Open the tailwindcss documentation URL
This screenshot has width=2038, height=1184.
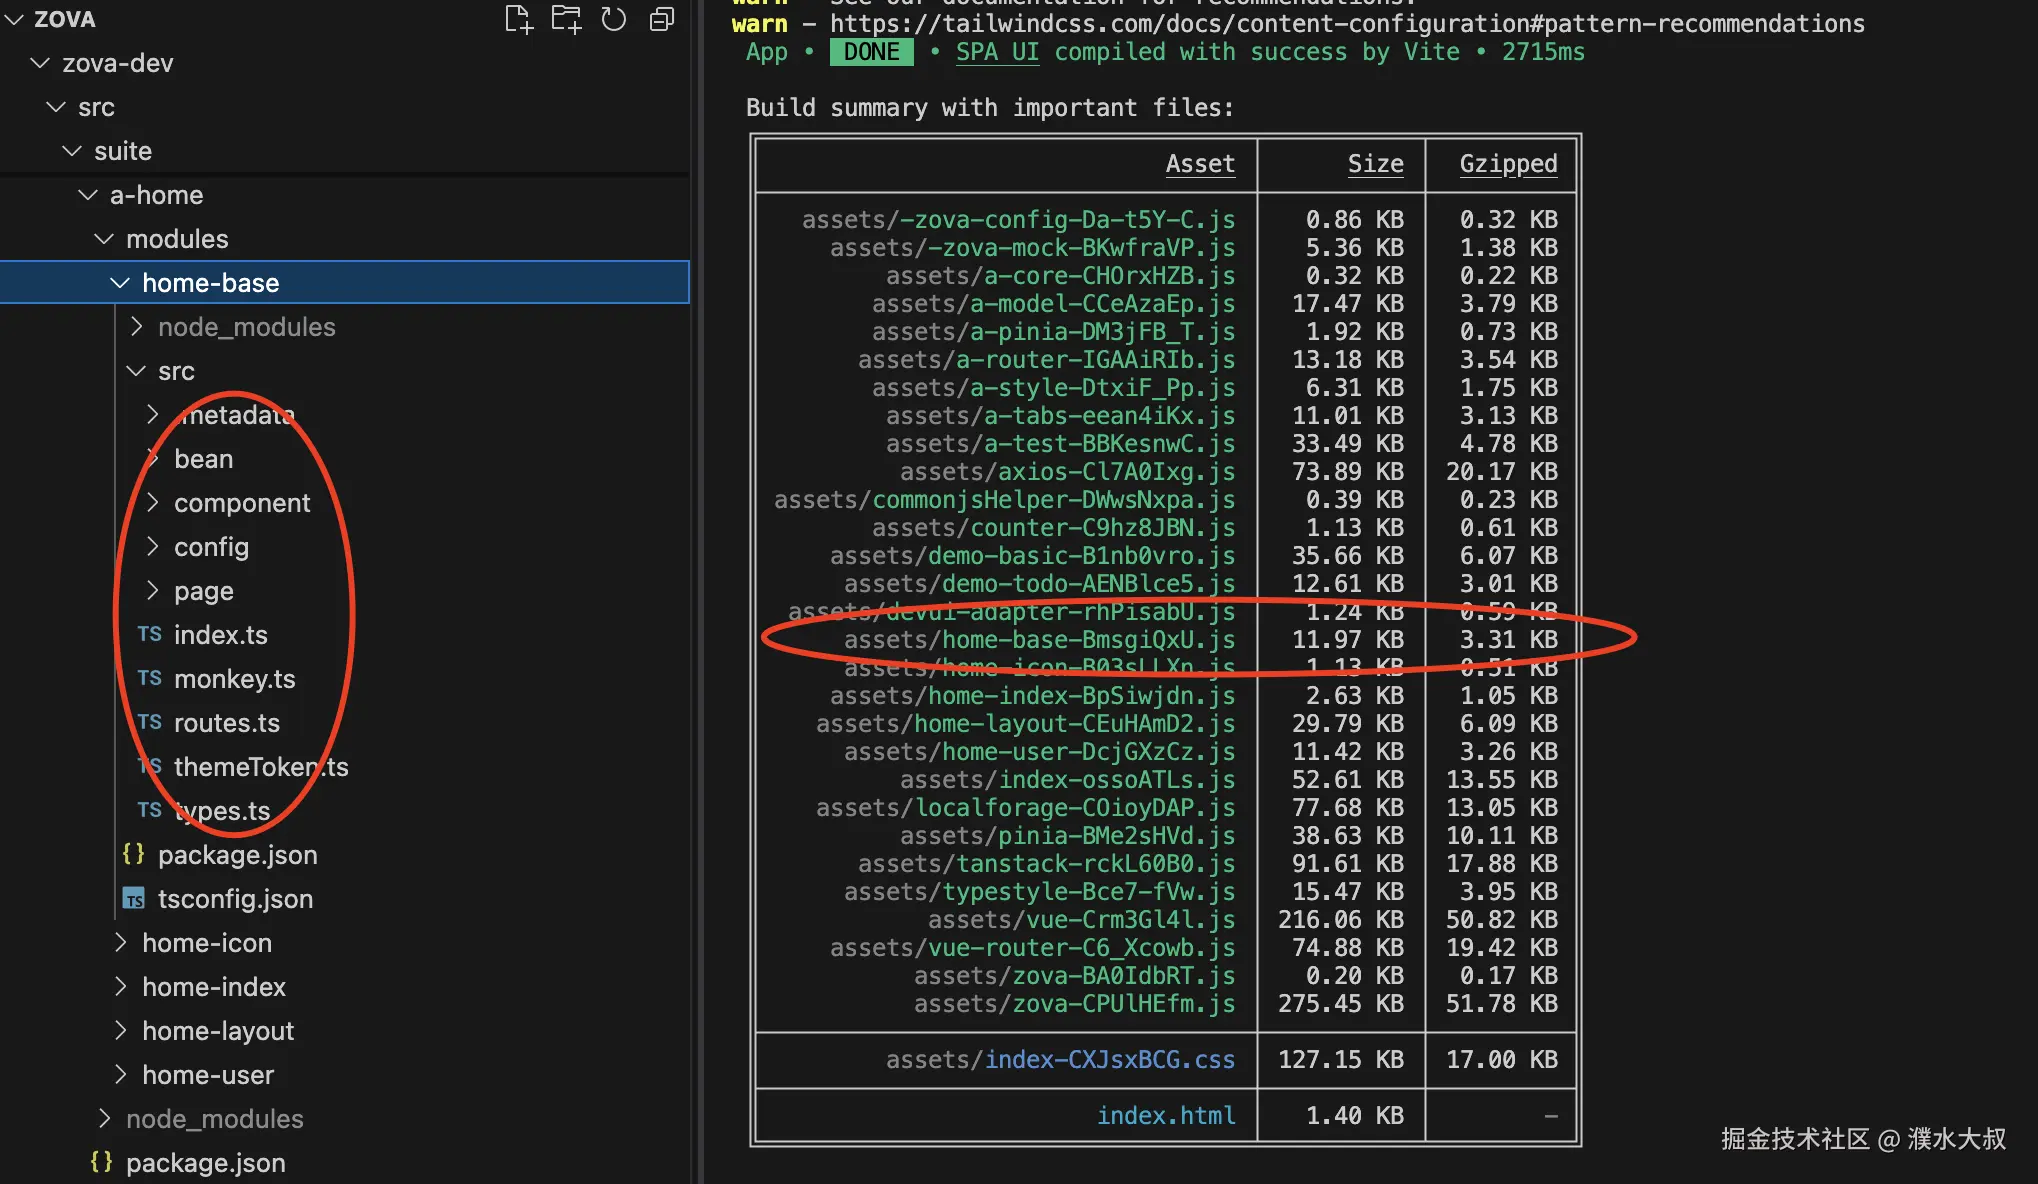point(1346,23)
